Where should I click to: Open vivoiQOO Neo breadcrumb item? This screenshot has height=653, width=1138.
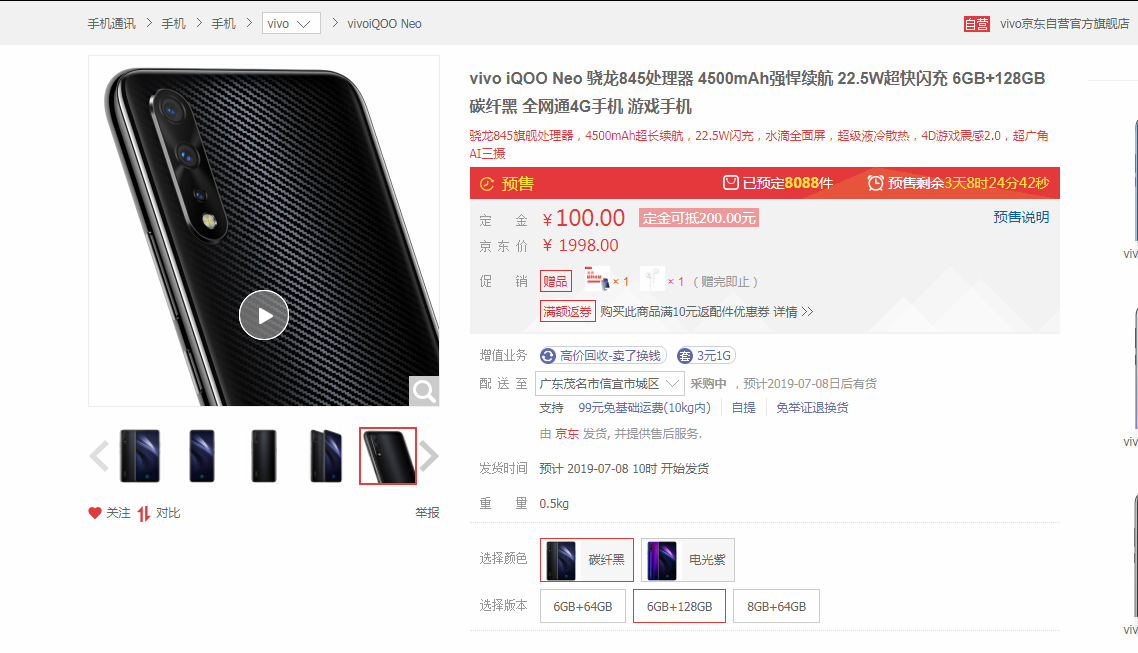click(x=384, y=24)
